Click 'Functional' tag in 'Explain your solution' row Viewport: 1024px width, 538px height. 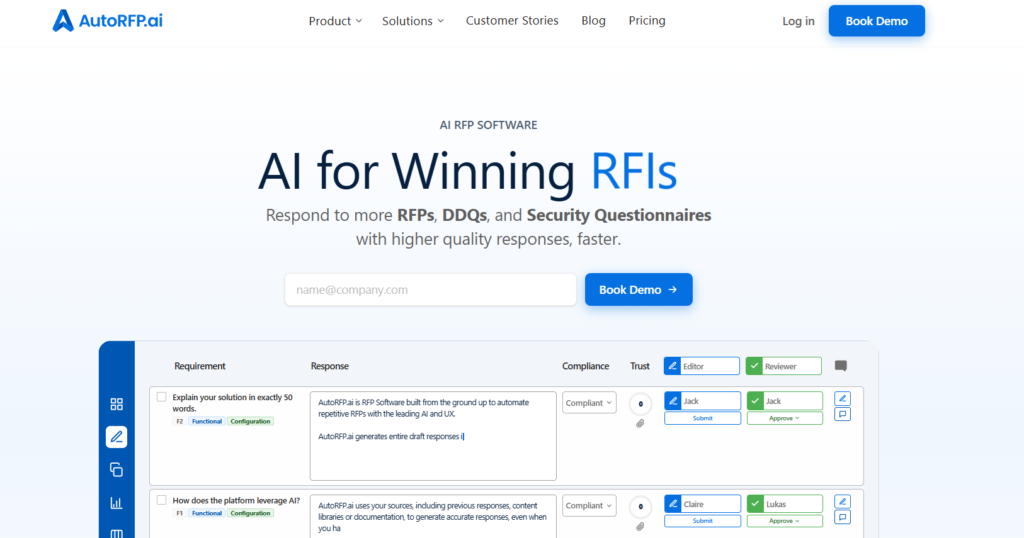pos(207,421)
